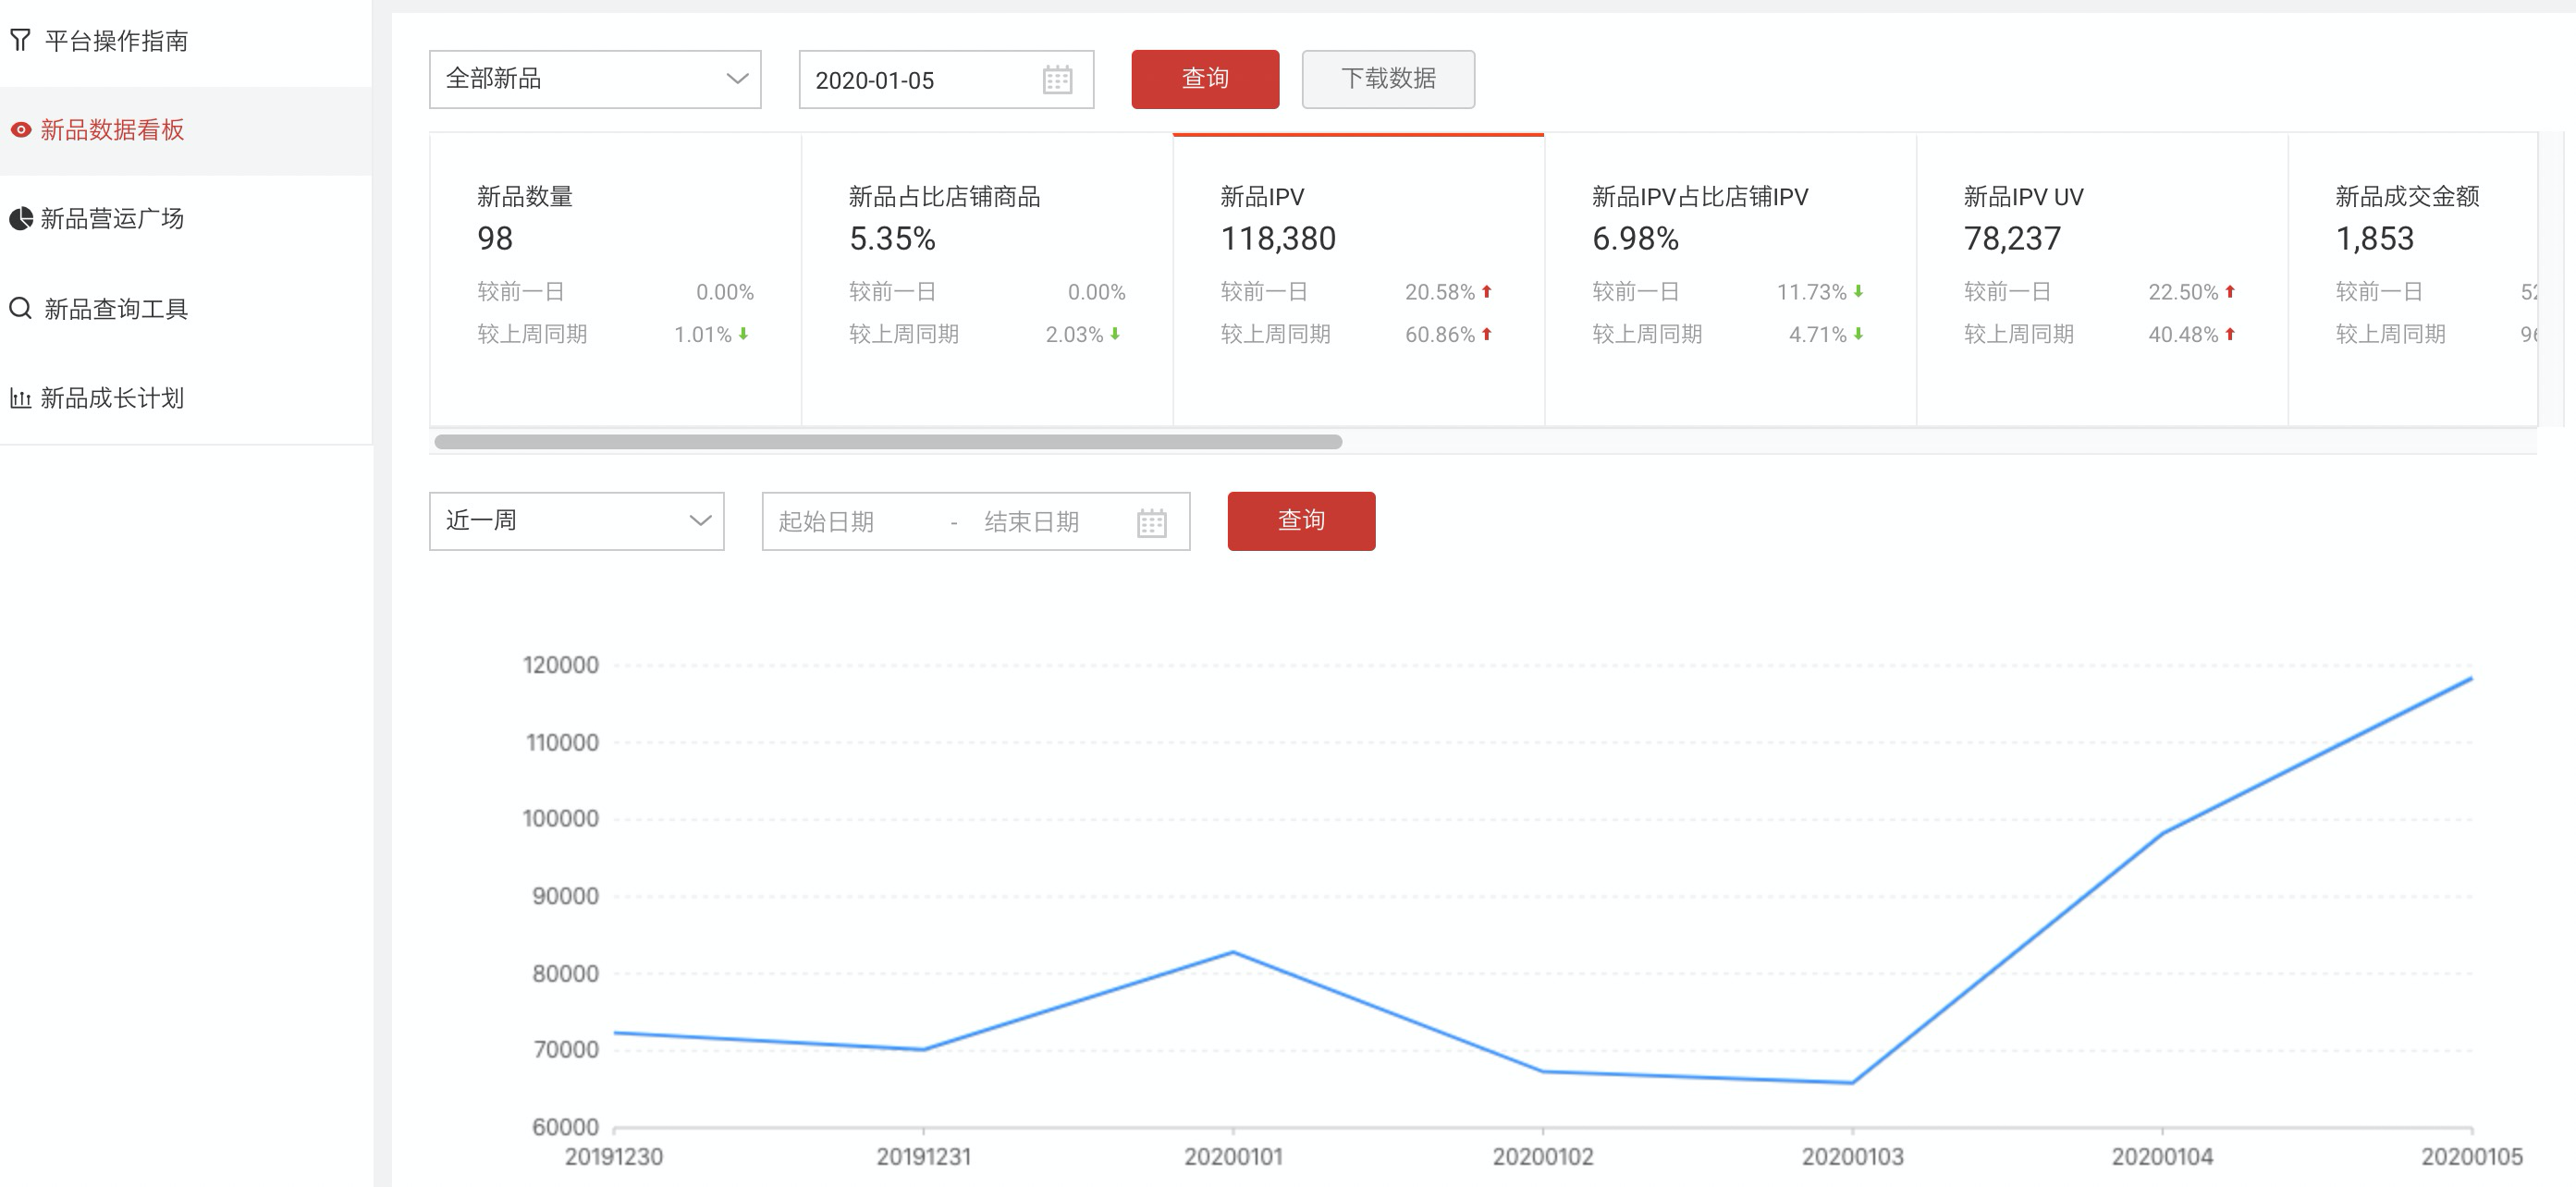Open calendar icon in date range field
The image size is (2576, 1187).
tap(1151, 522)
